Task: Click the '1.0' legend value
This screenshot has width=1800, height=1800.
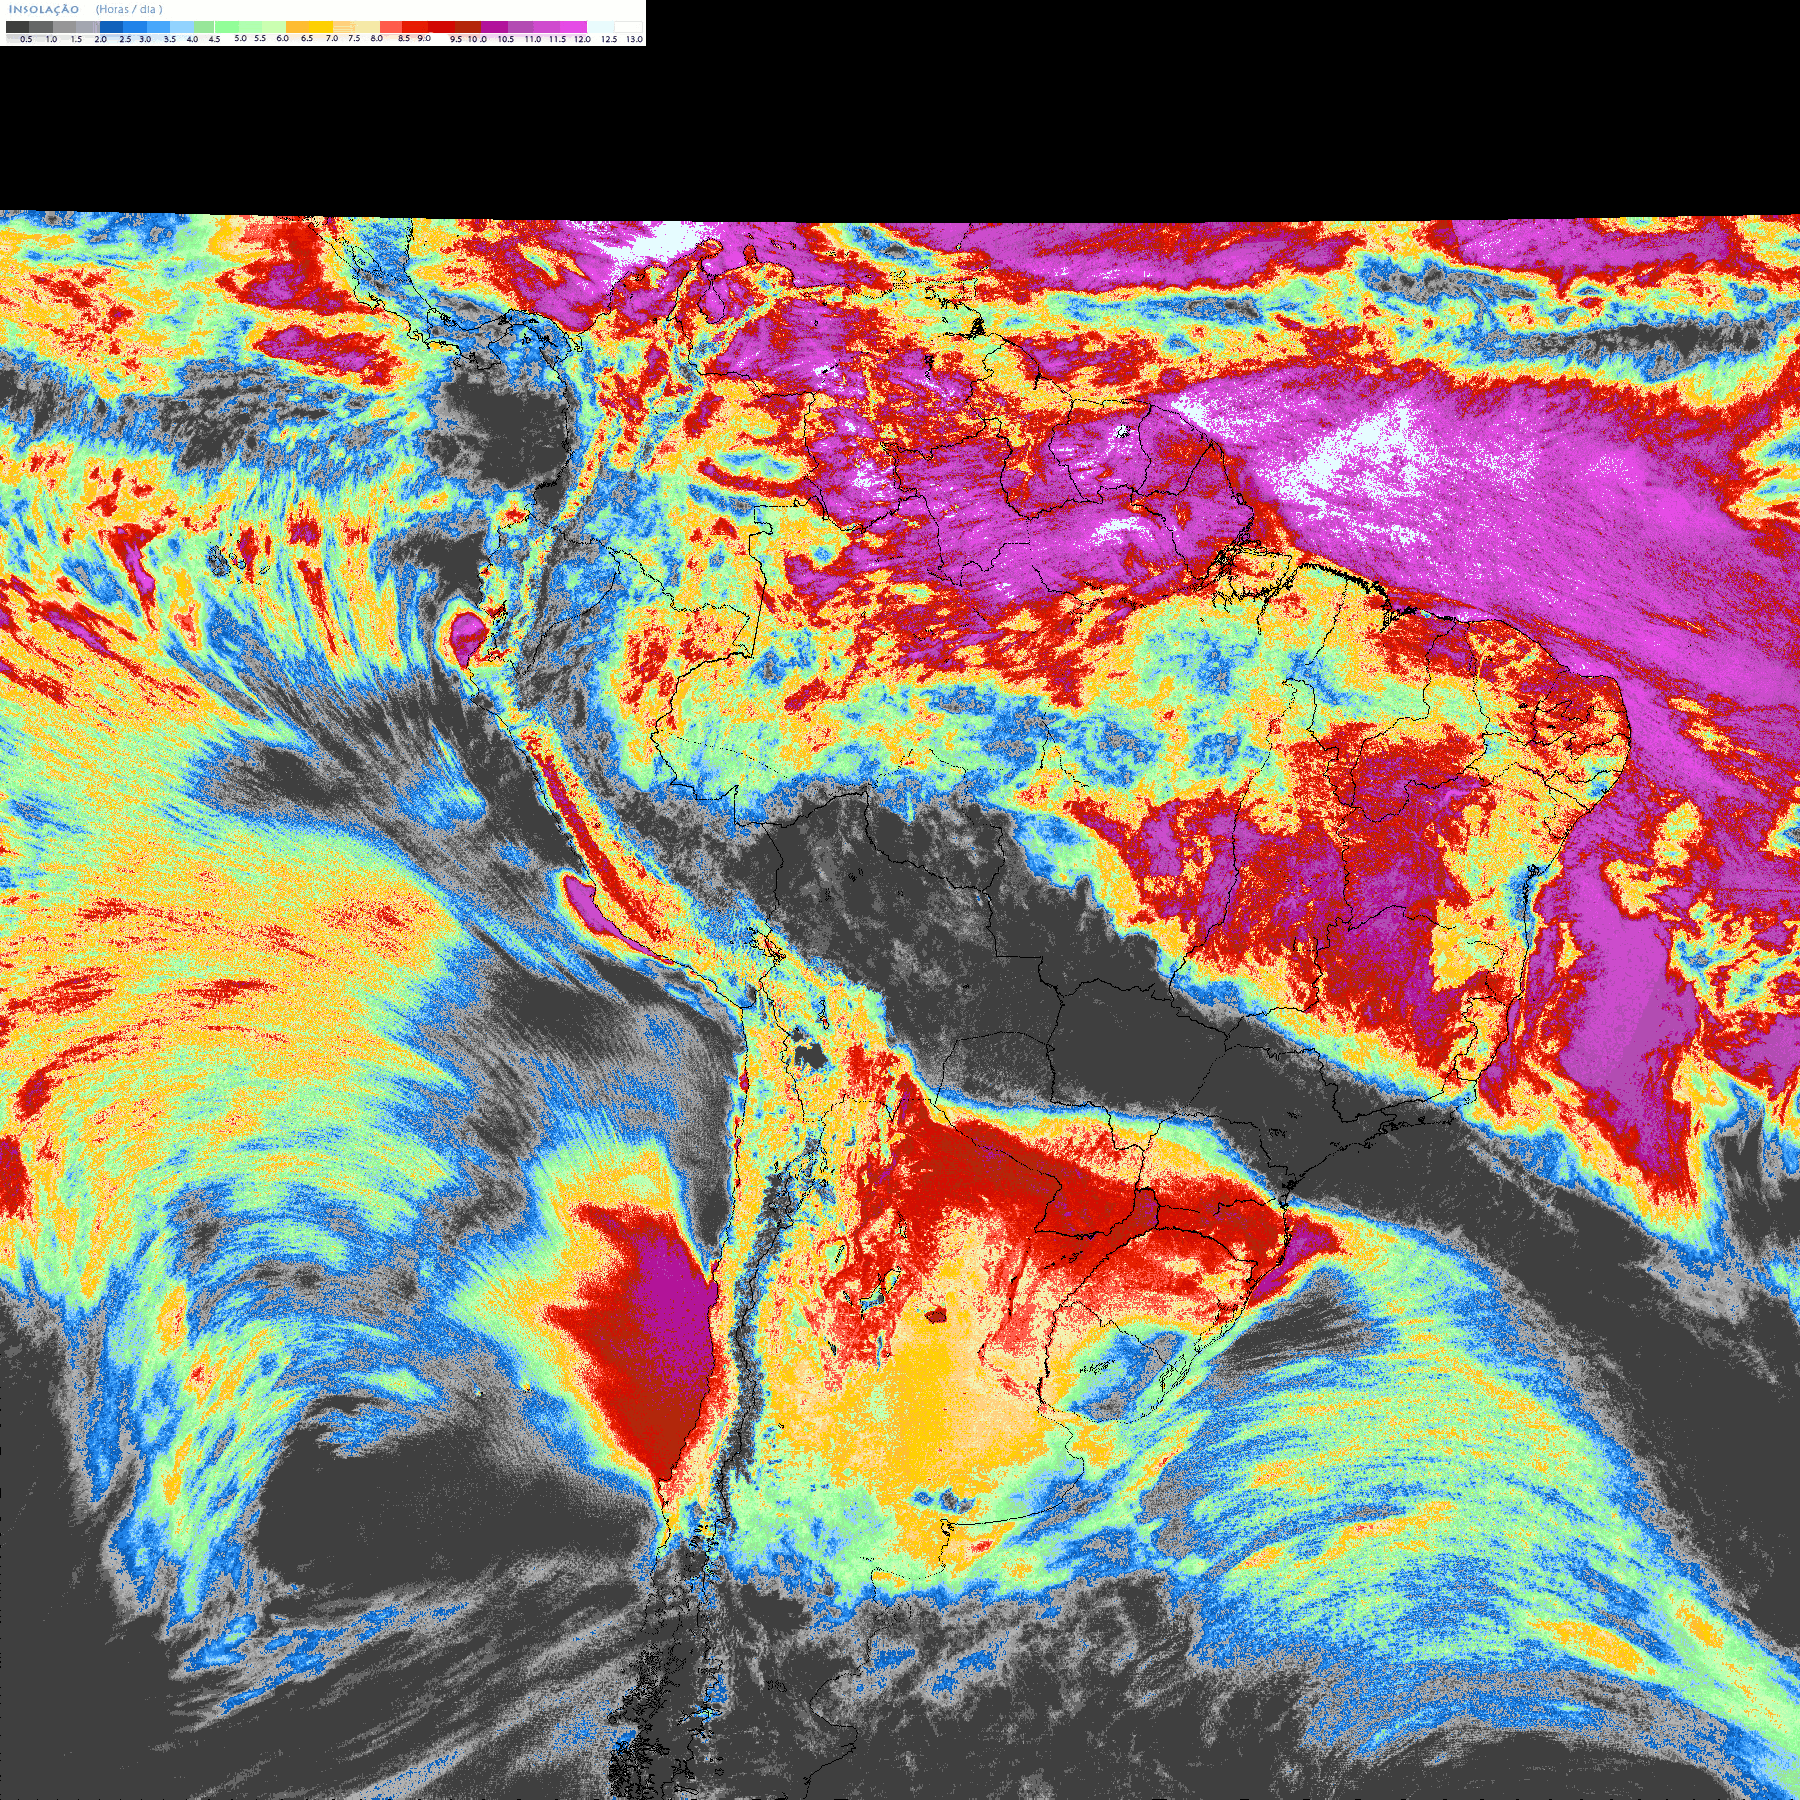Action: point(51,39)
